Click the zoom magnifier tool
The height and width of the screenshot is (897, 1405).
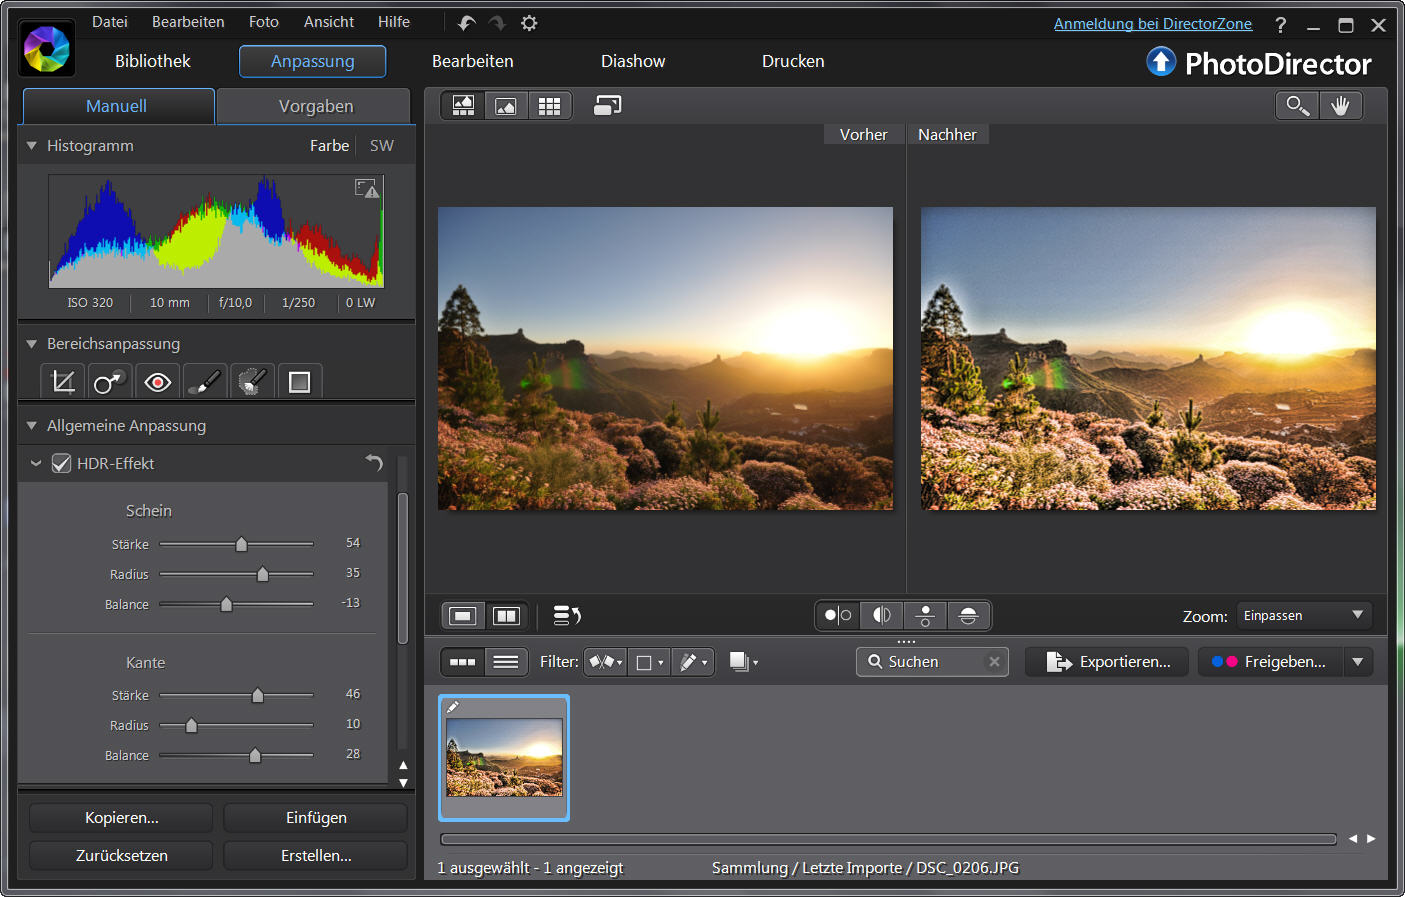coord(1297,106)
